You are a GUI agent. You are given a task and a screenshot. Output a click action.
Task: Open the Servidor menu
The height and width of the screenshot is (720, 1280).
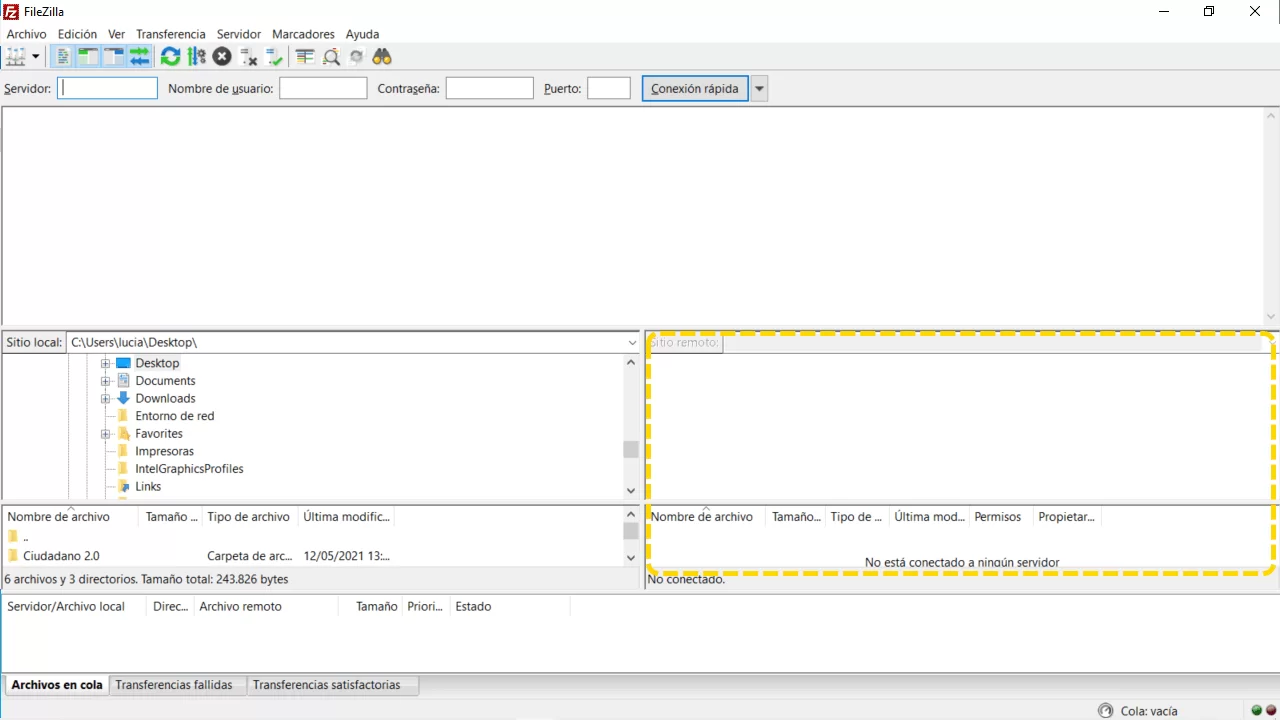(239, 34)
